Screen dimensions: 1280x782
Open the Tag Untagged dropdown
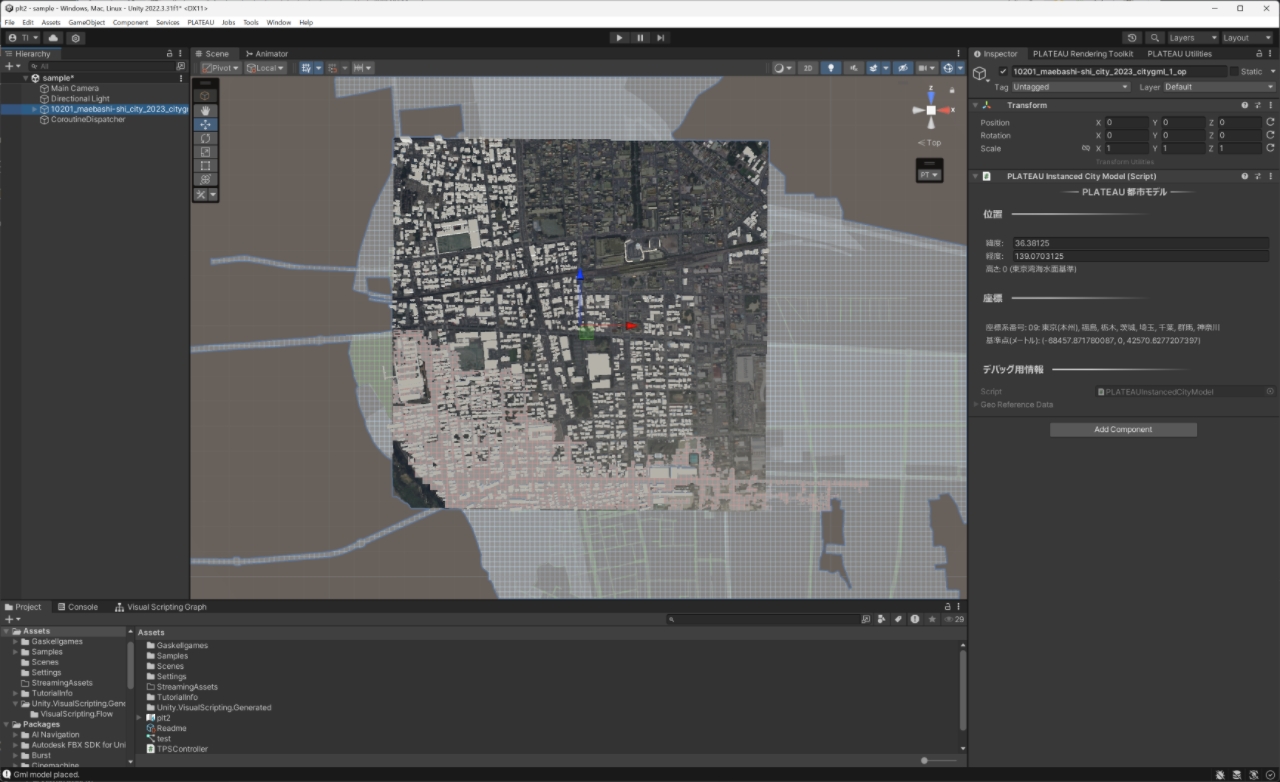click(1071, 87)
